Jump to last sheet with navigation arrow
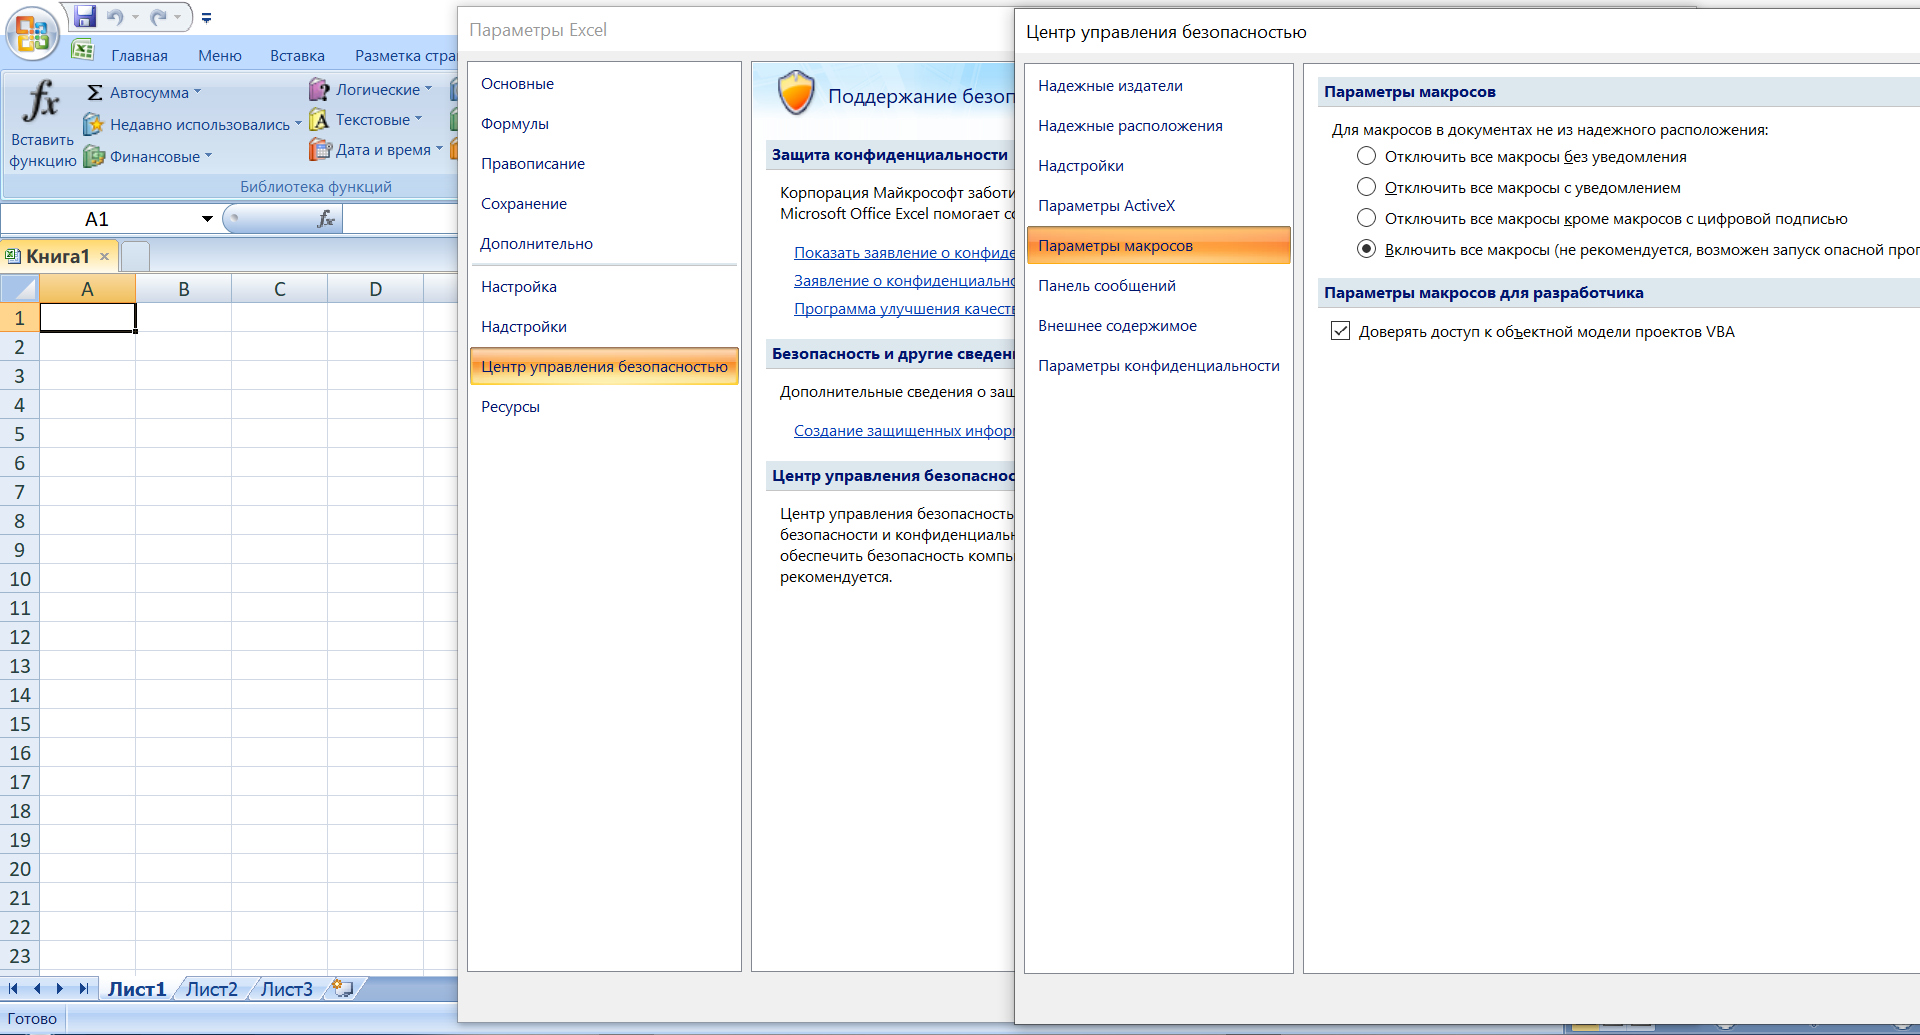The image size is (1920, 1035). pos(84,988)
